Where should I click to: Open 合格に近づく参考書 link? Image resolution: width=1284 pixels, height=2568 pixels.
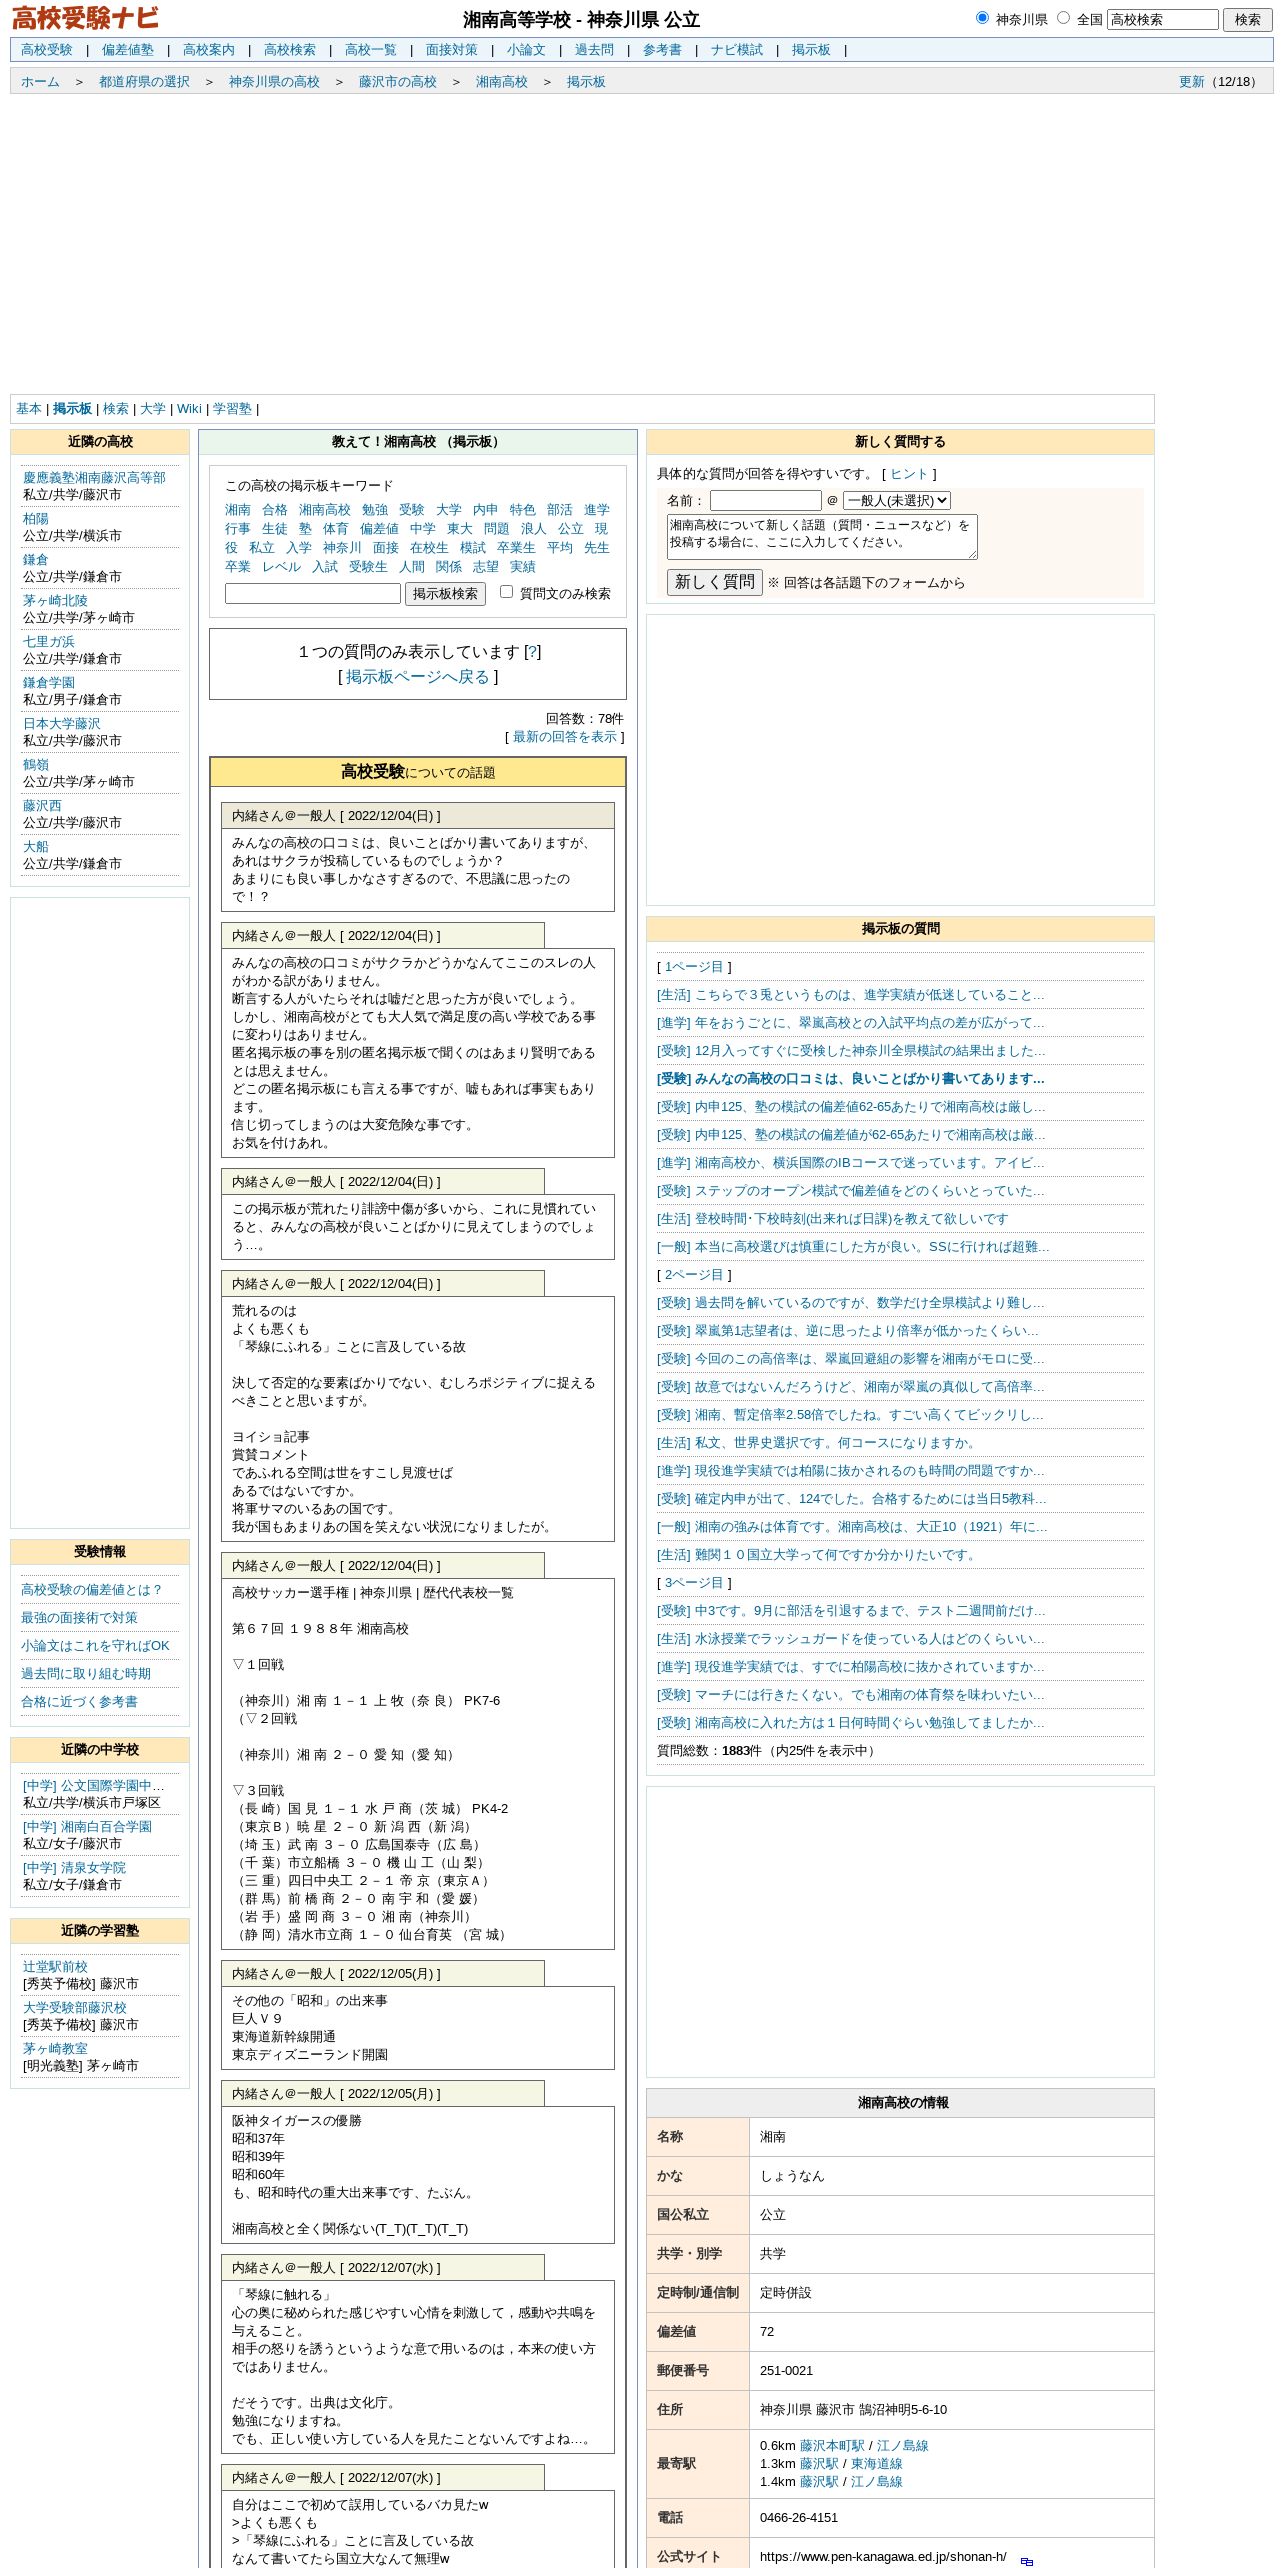(x=80, y=1702)
